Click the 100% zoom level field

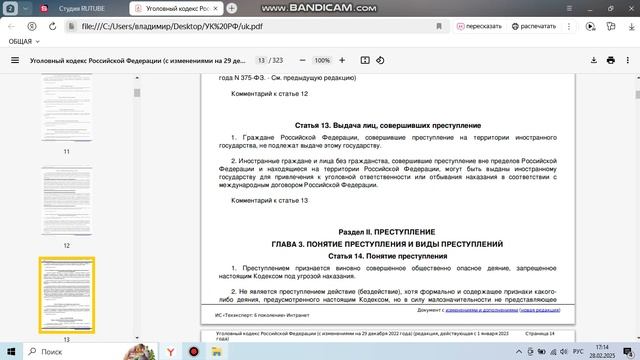pyautogui.click(x=322, y=60)
